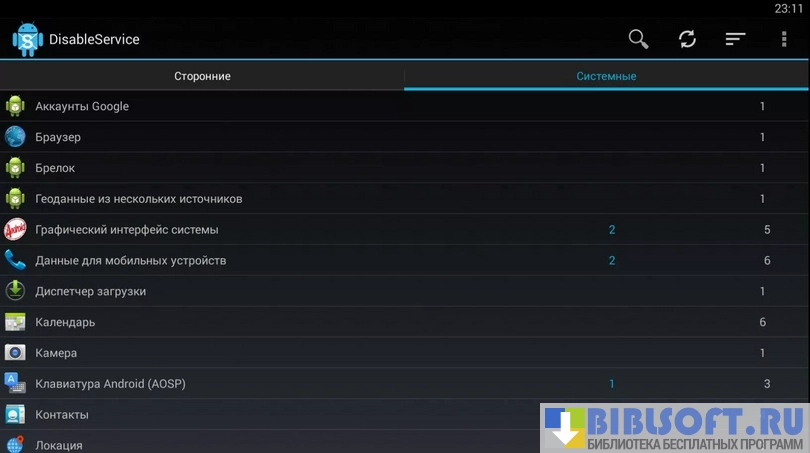This screenshot has height=453, width=810.
Task: Click the refresh icon in toolbar
Action: pos(687,39)
